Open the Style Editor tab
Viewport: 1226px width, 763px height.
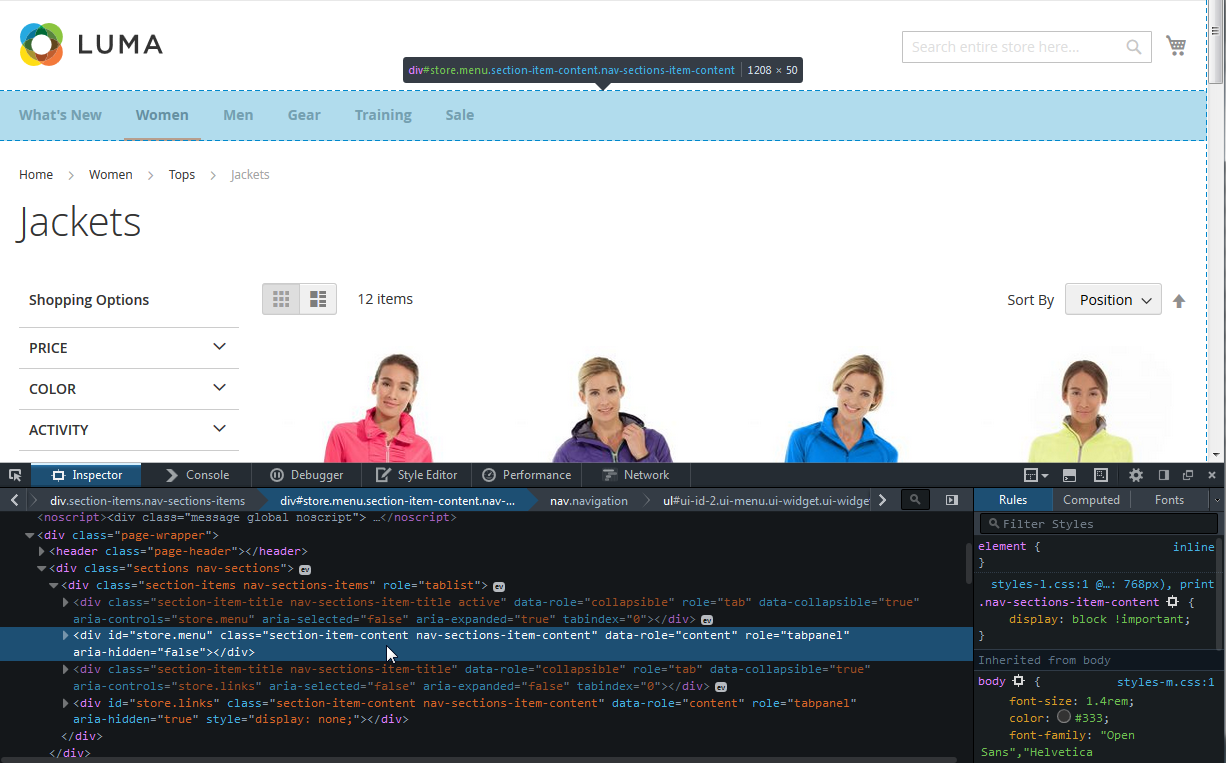click(x=416, y=475)
